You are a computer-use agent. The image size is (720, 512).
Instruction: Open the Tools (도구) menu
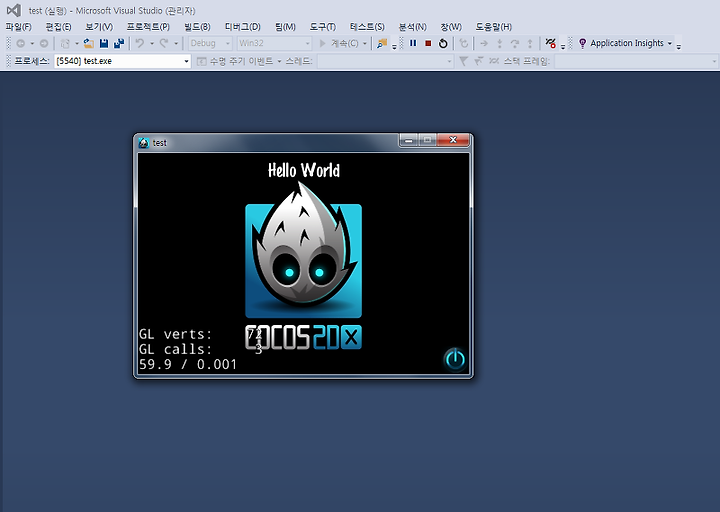(x=322, y=27)
